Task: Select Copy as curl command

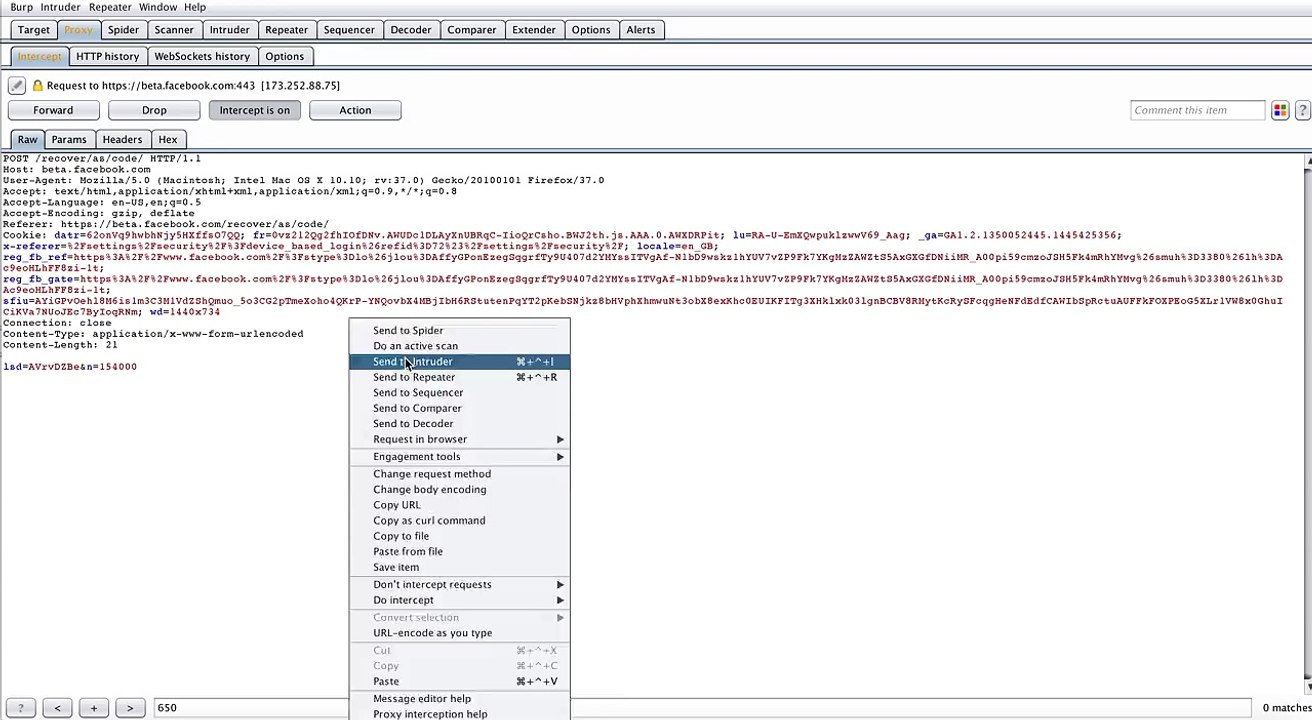Action: 459,521
